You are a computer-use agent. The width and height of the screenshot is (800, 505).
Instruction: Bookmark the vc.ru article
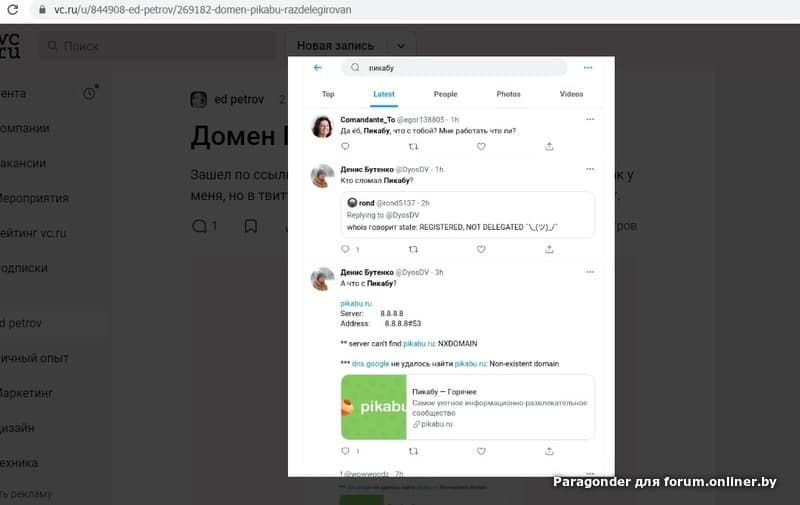[x=251, y=226]
